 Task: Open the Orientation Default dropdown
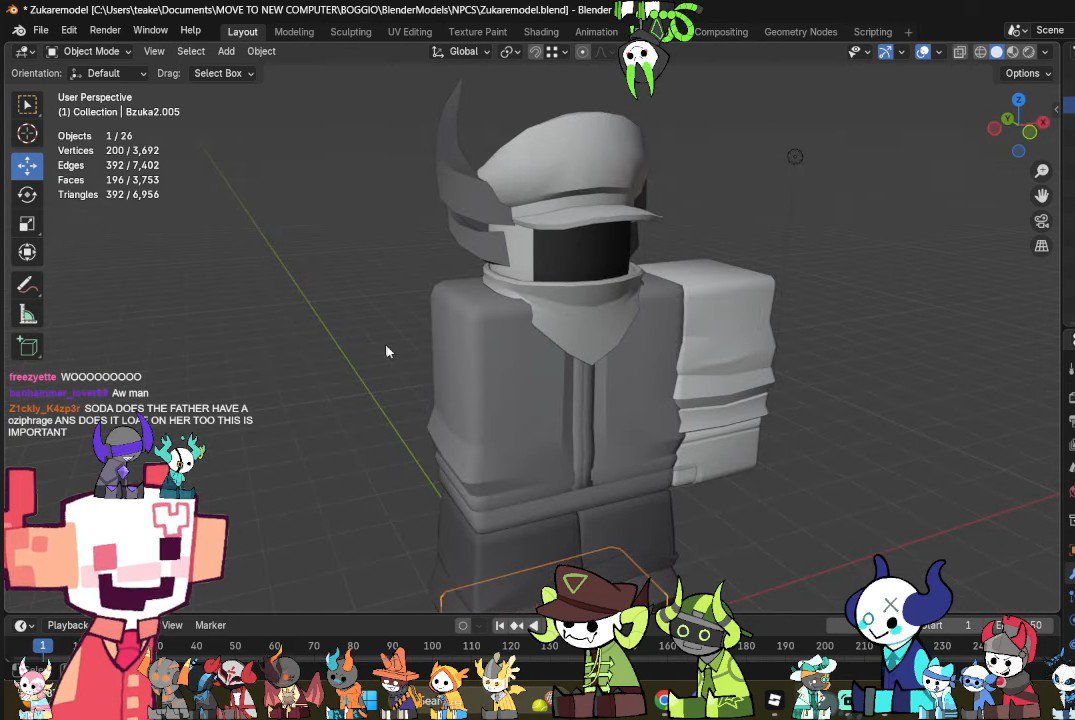108,73
